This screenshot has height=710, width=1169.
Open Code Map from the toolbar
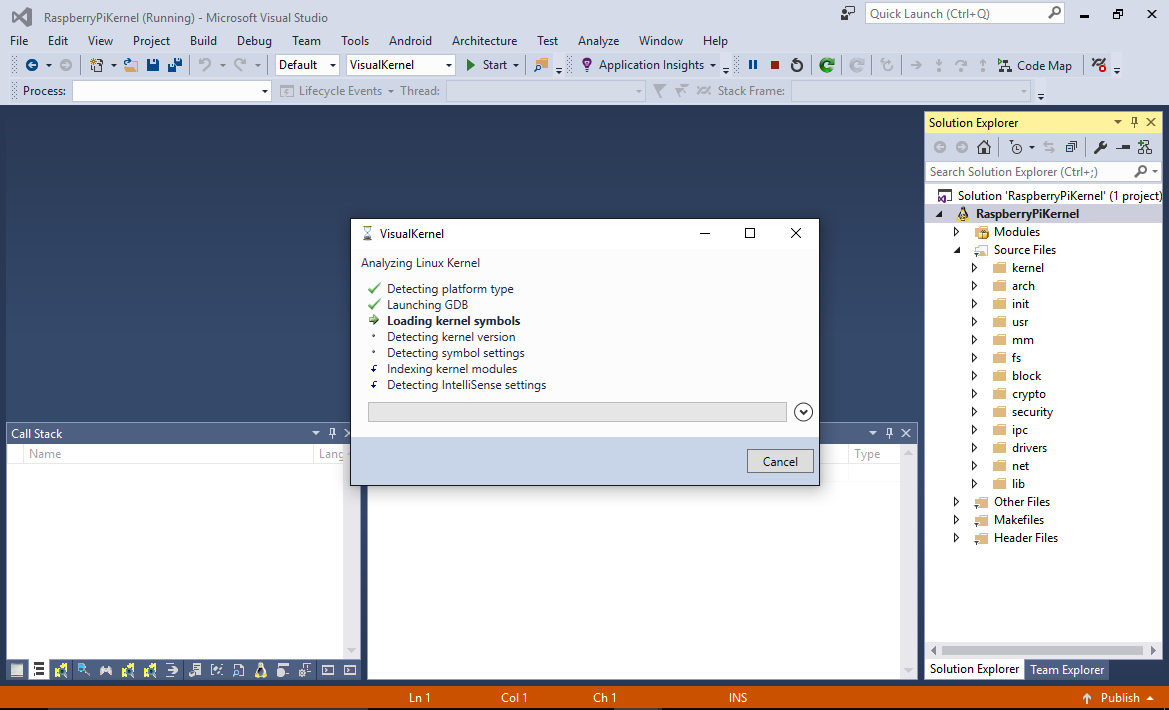tap(1035, 66)
